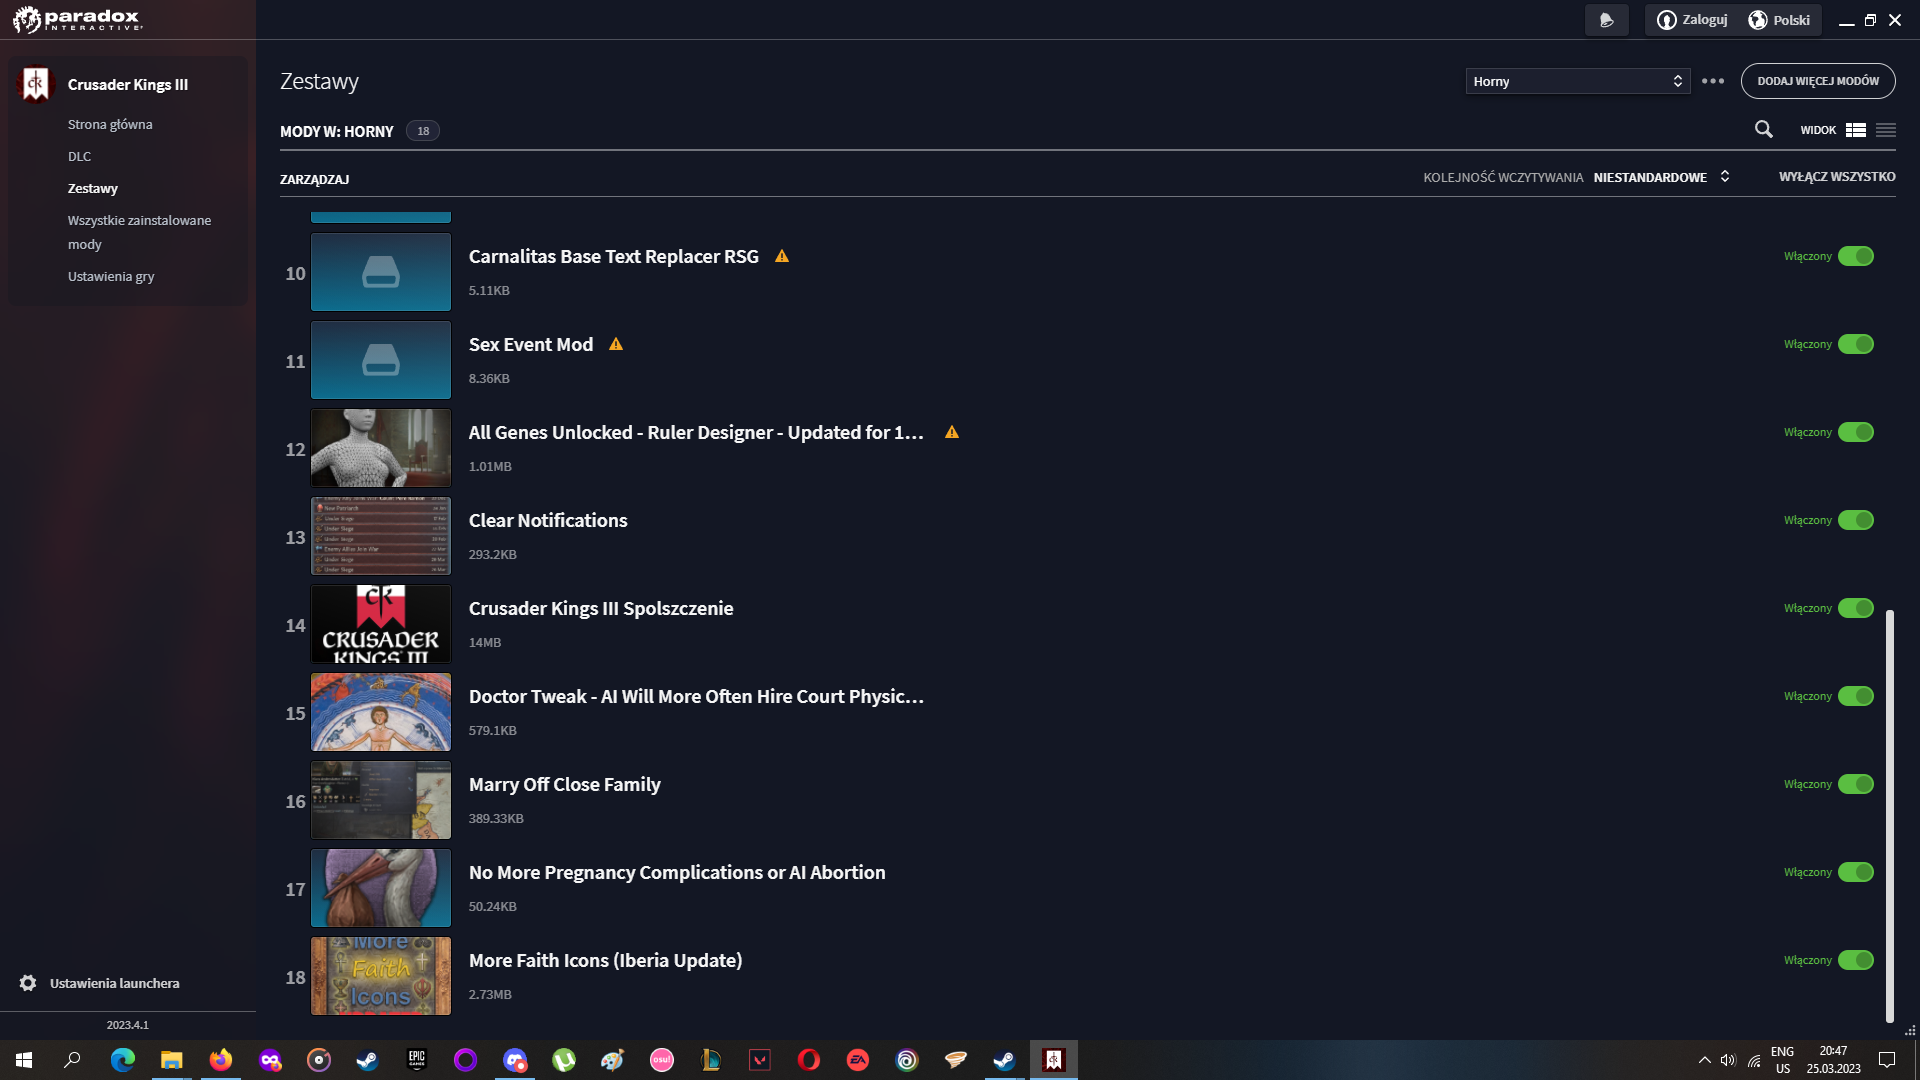Open uTorrent from the taskbar

pos(564,1060)
